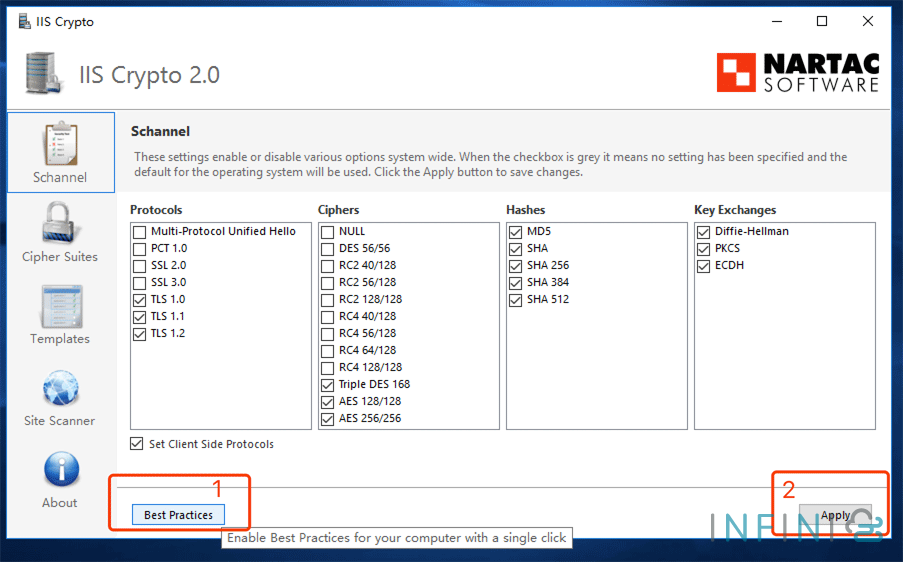The width and height of the screenshot is (903, 562).
Task: Toggle SHA 512 hash checkbox
Action: coord(515,300)
